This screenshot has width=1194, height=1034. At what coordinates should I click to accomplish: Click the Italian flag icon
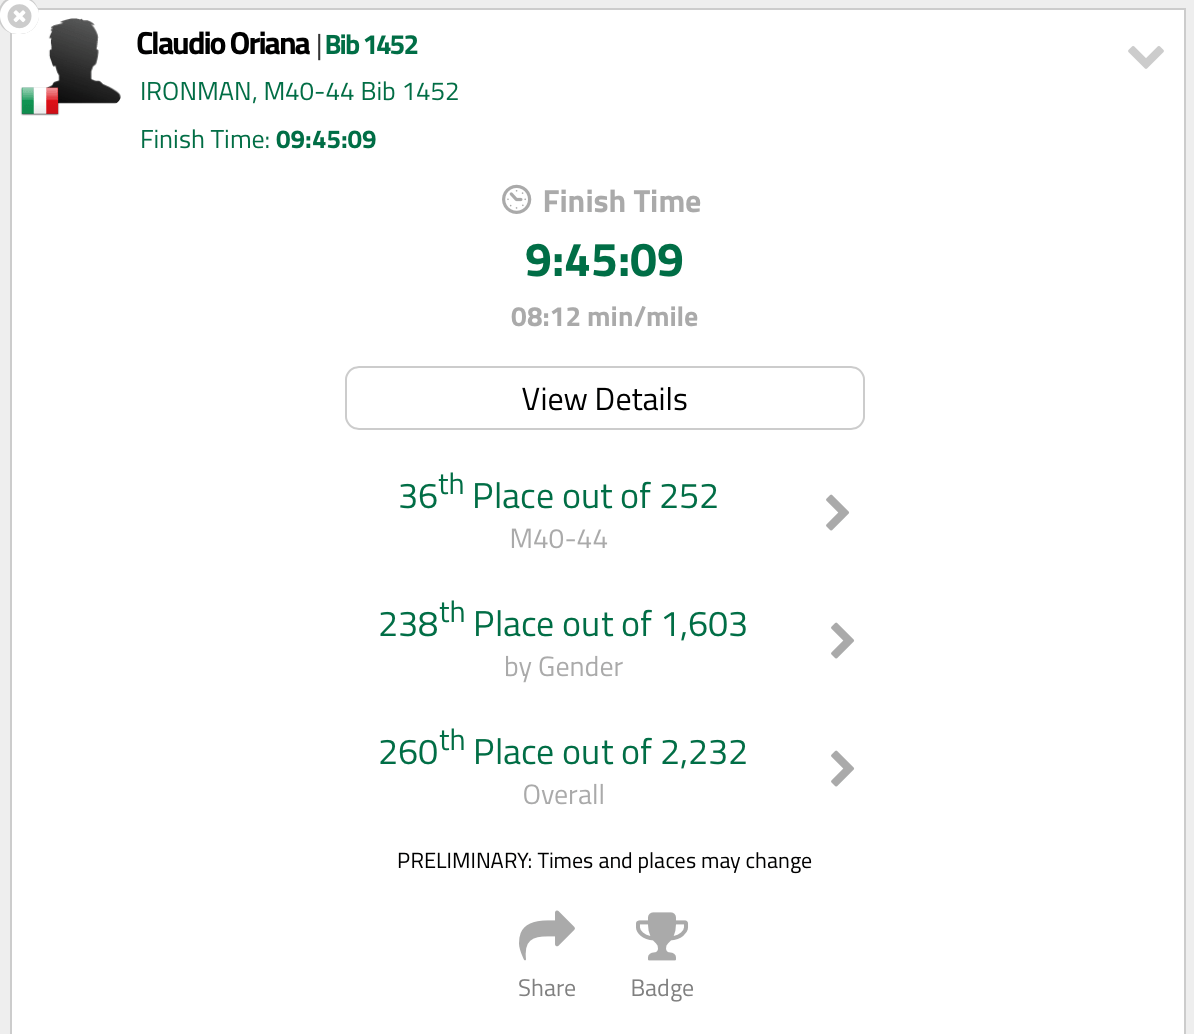pyautogui.click(x=40, y=101)
